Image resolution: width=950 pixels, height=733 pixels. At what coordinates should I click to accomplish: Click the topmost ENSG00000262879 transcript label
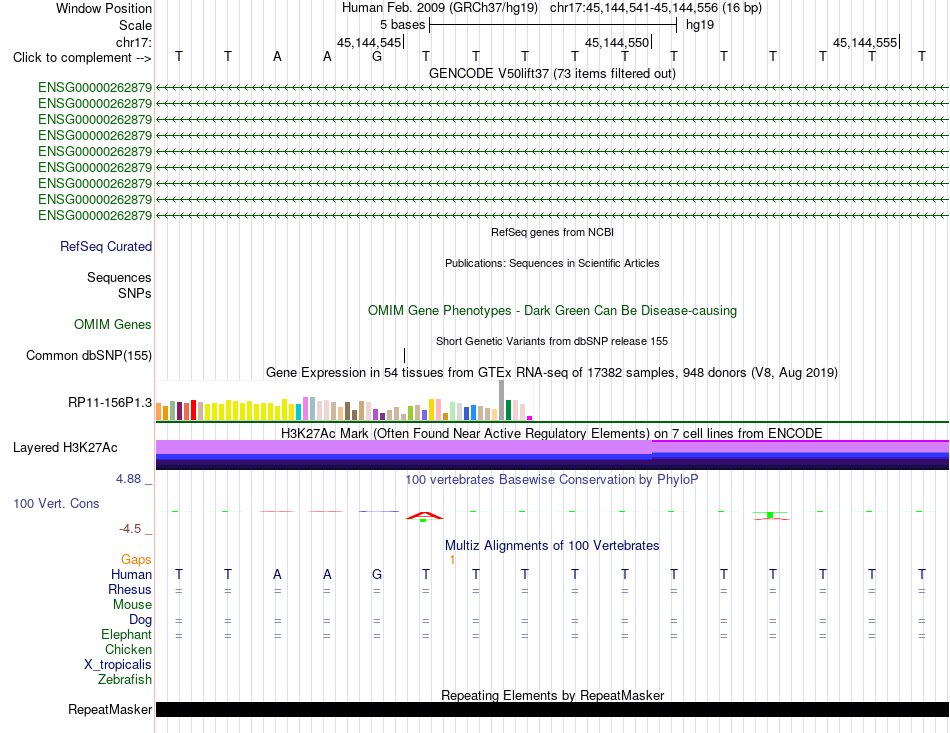95,88
